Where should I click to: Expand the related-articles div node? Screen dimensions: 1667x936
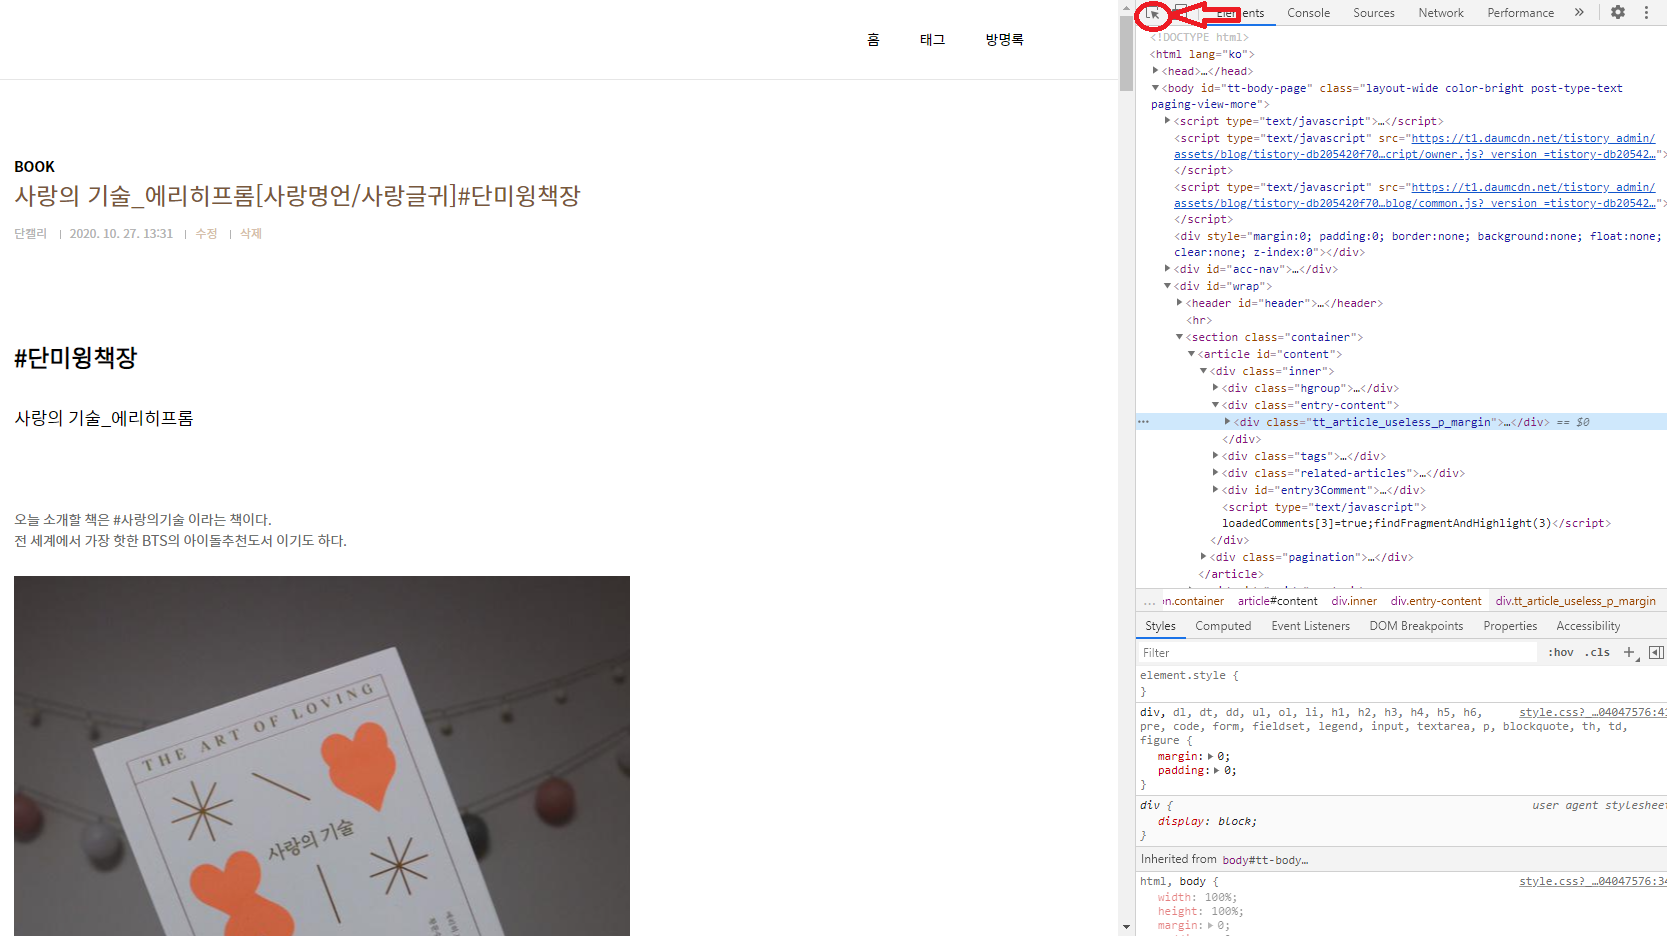coord(1215,473)
